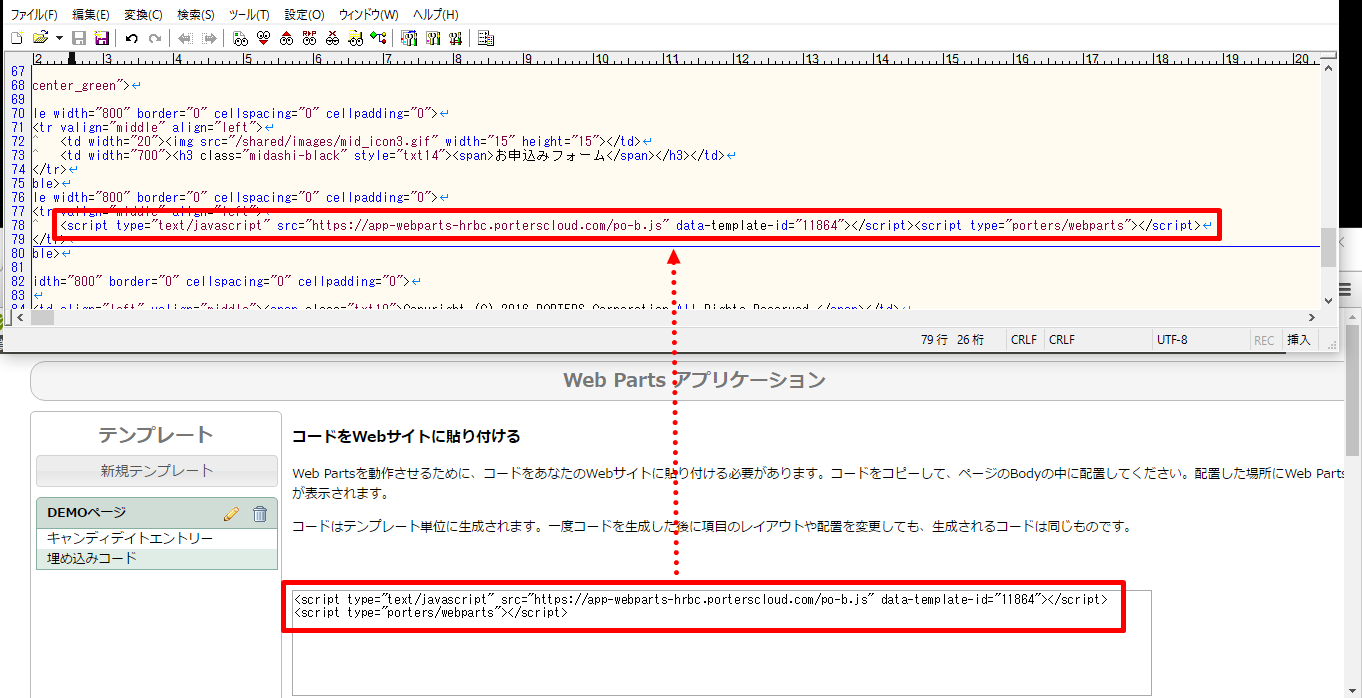Jump back with the left arrow icon
The height and width of the screenshot is (698, 1362).
185,38
